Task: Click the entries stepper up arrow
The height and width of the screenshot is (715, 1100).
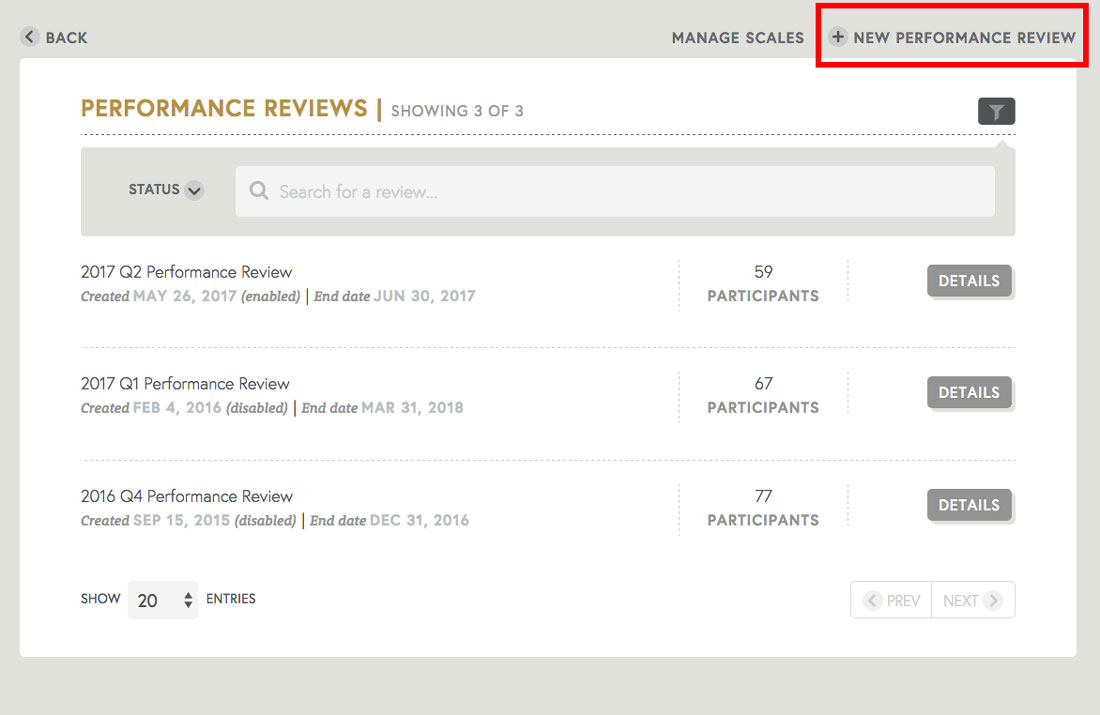Action: click(189, 594)
